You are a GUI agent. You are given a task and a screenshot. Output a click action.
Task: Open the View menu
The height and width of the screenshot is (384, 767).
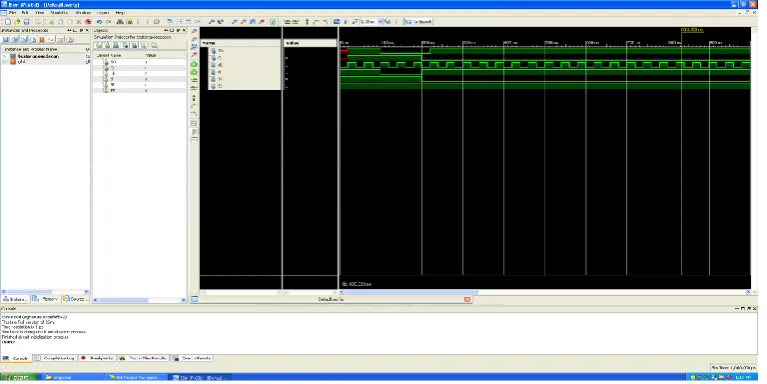tap(39, 13)
